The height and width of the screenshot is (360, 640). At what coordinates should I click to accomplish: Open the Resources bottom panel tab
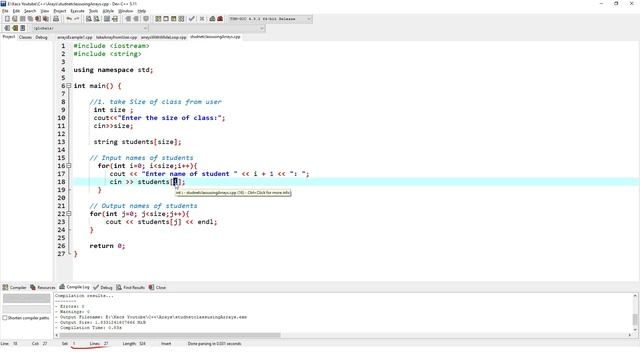(43, 287)
